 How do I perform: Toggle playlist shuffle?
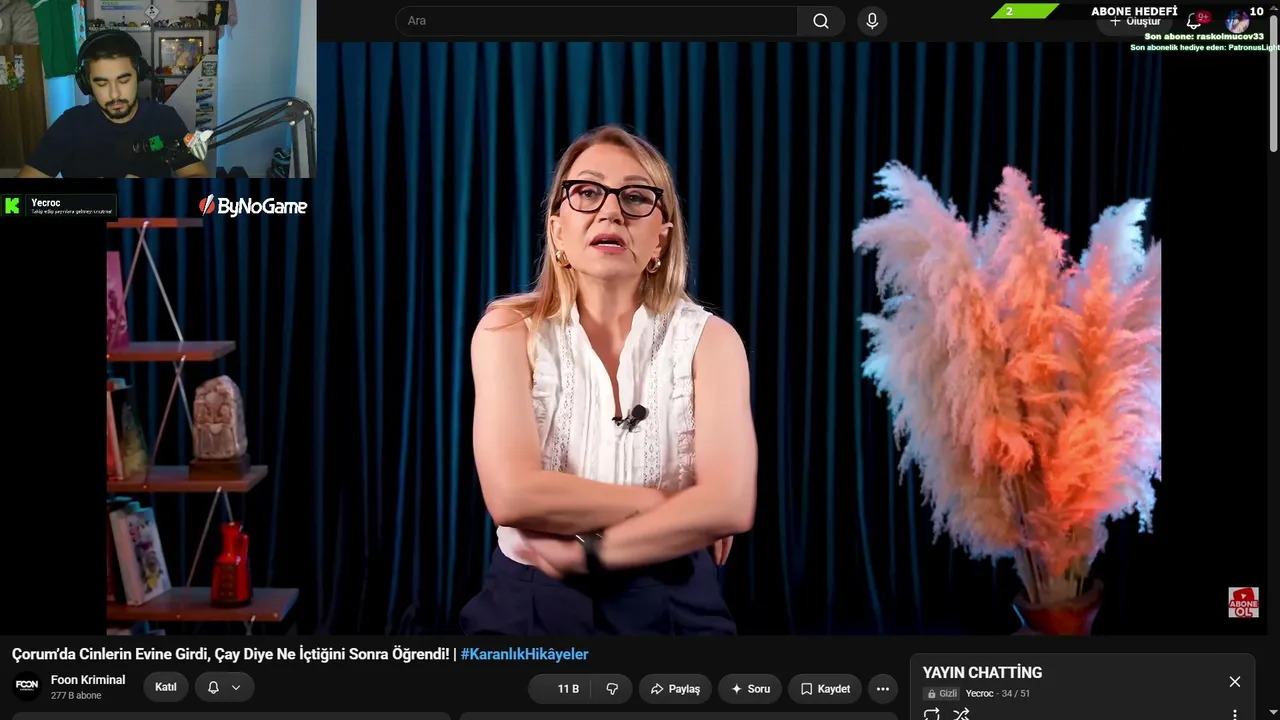(961, 714)
